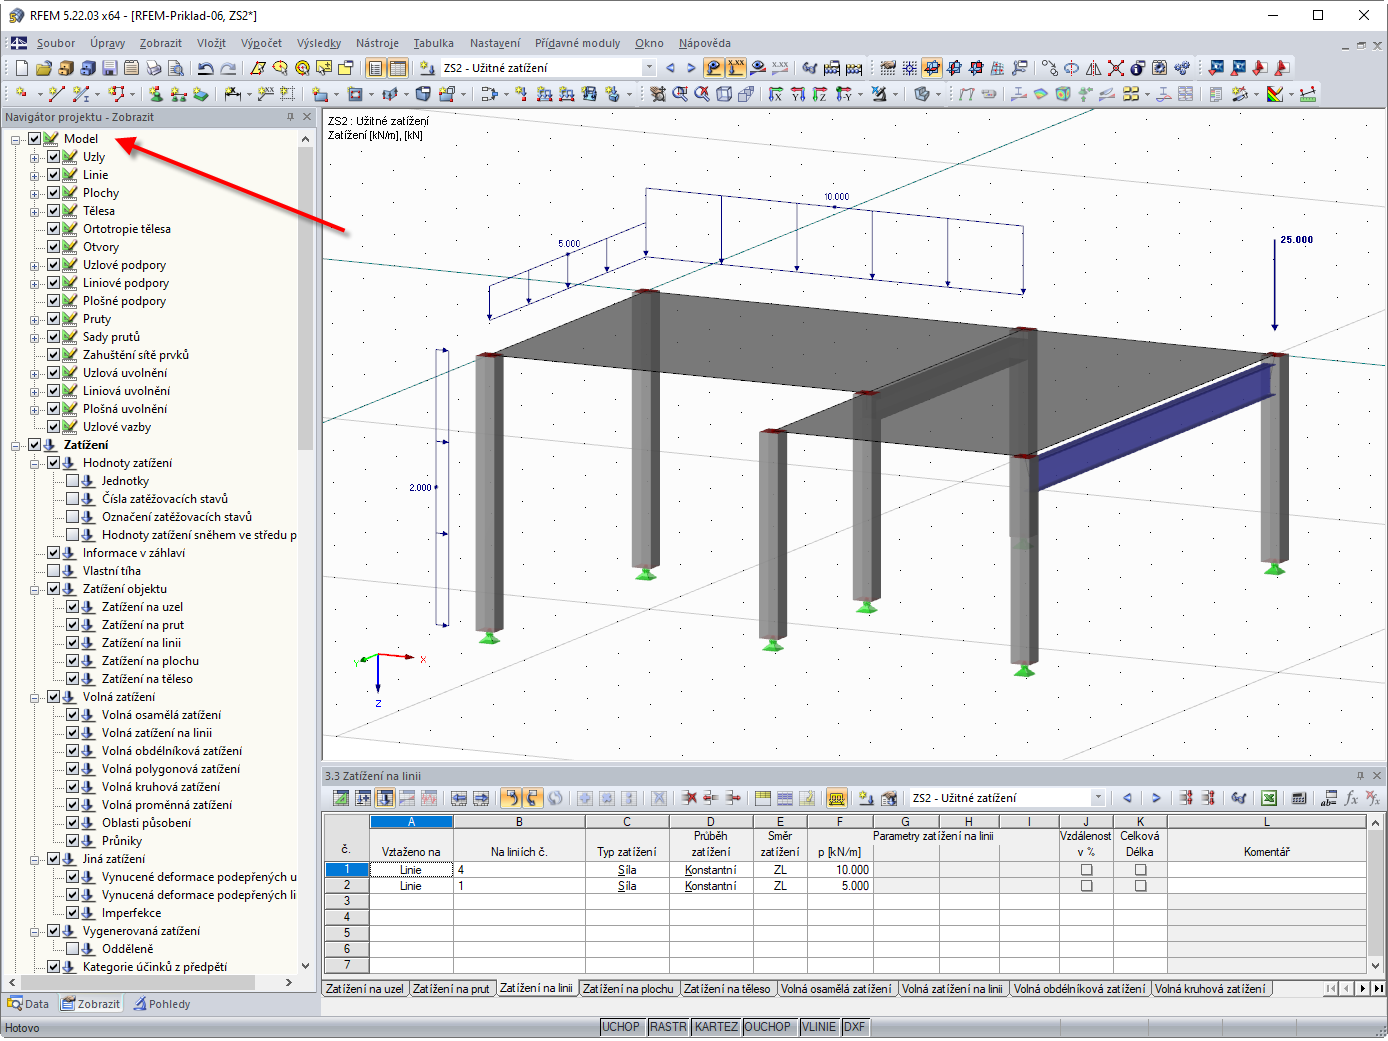Image resolution: width=1388 pixels, height=1041 pixels.
Task: Open the Přídavné moduly menu
Action: click(577, 43)
